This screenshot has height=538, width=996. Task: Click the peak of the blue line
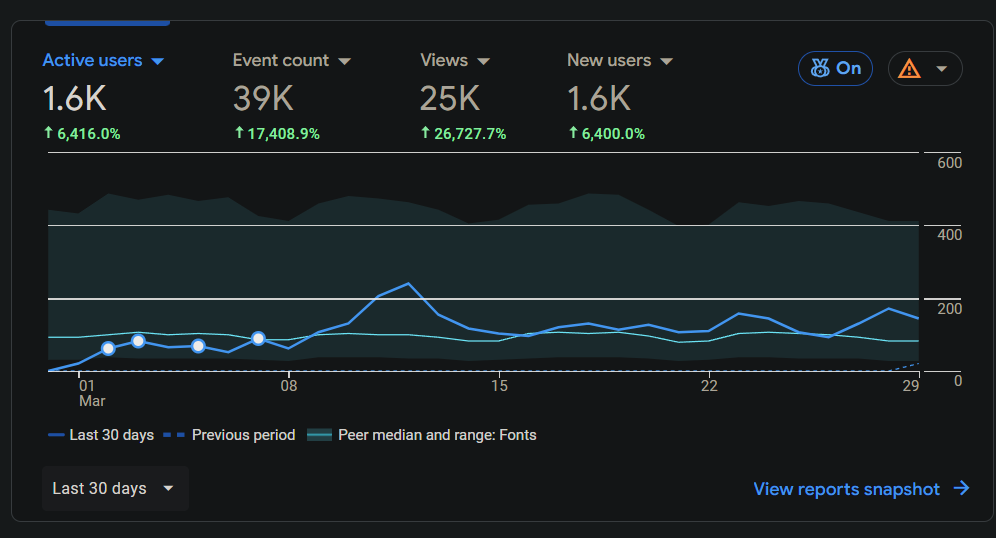[x=408, y=283]
